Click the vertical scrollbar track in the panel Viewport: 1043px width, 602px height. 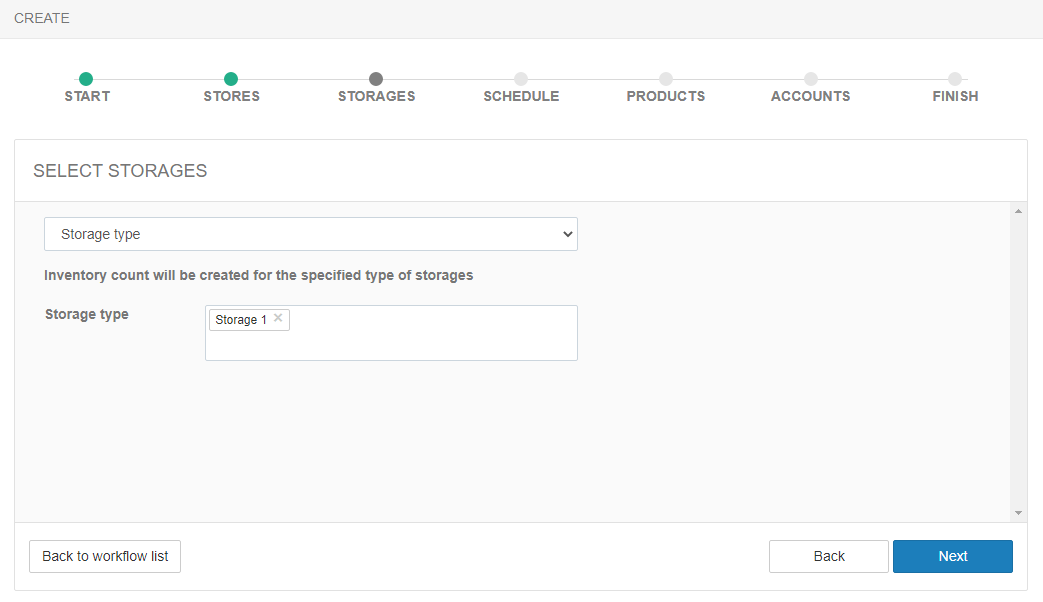click(1018, 360)
